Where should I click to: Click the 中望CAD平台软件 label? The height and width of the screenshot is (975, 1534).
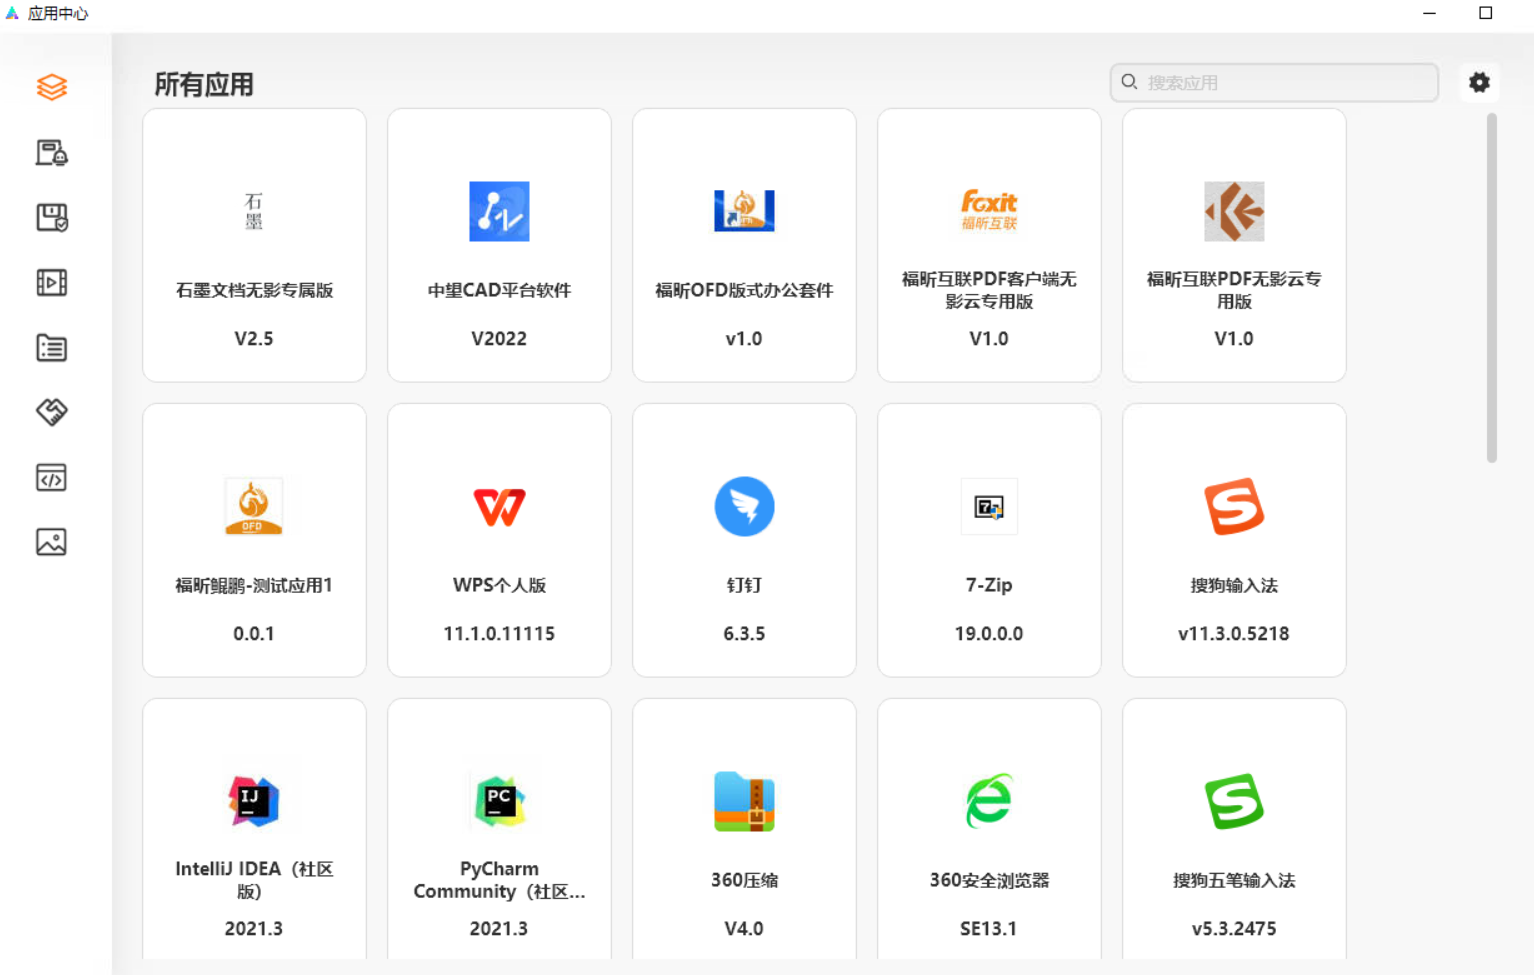pos(499,290)
